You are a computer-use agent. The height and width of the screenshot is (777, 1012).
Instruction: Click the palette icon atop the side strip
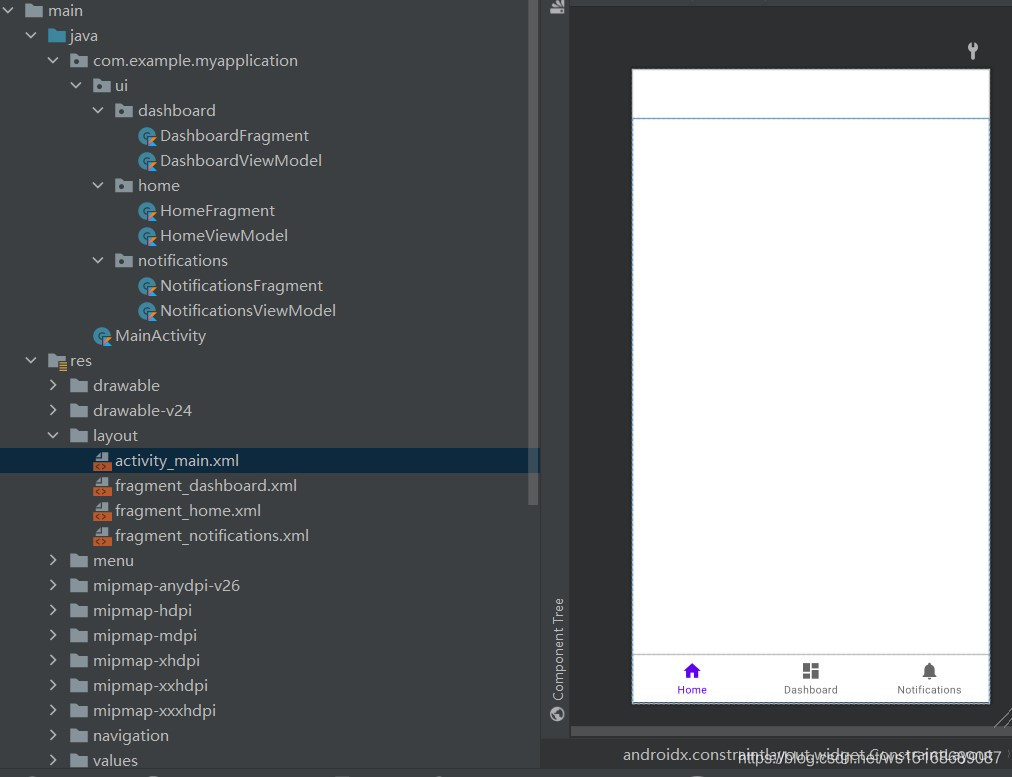[x=557, y=6]
